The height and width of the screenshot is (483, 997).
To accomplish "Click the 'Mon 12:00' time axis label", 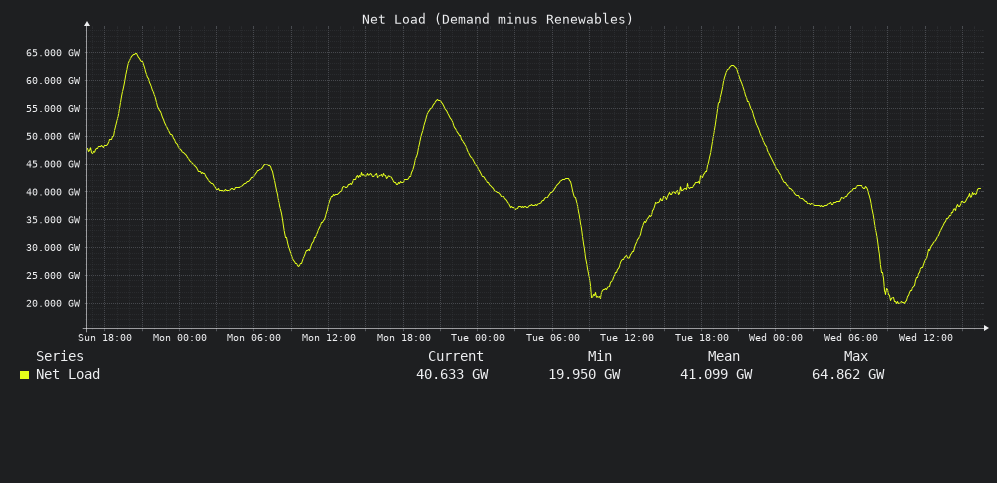I will (x=329, y=338).
